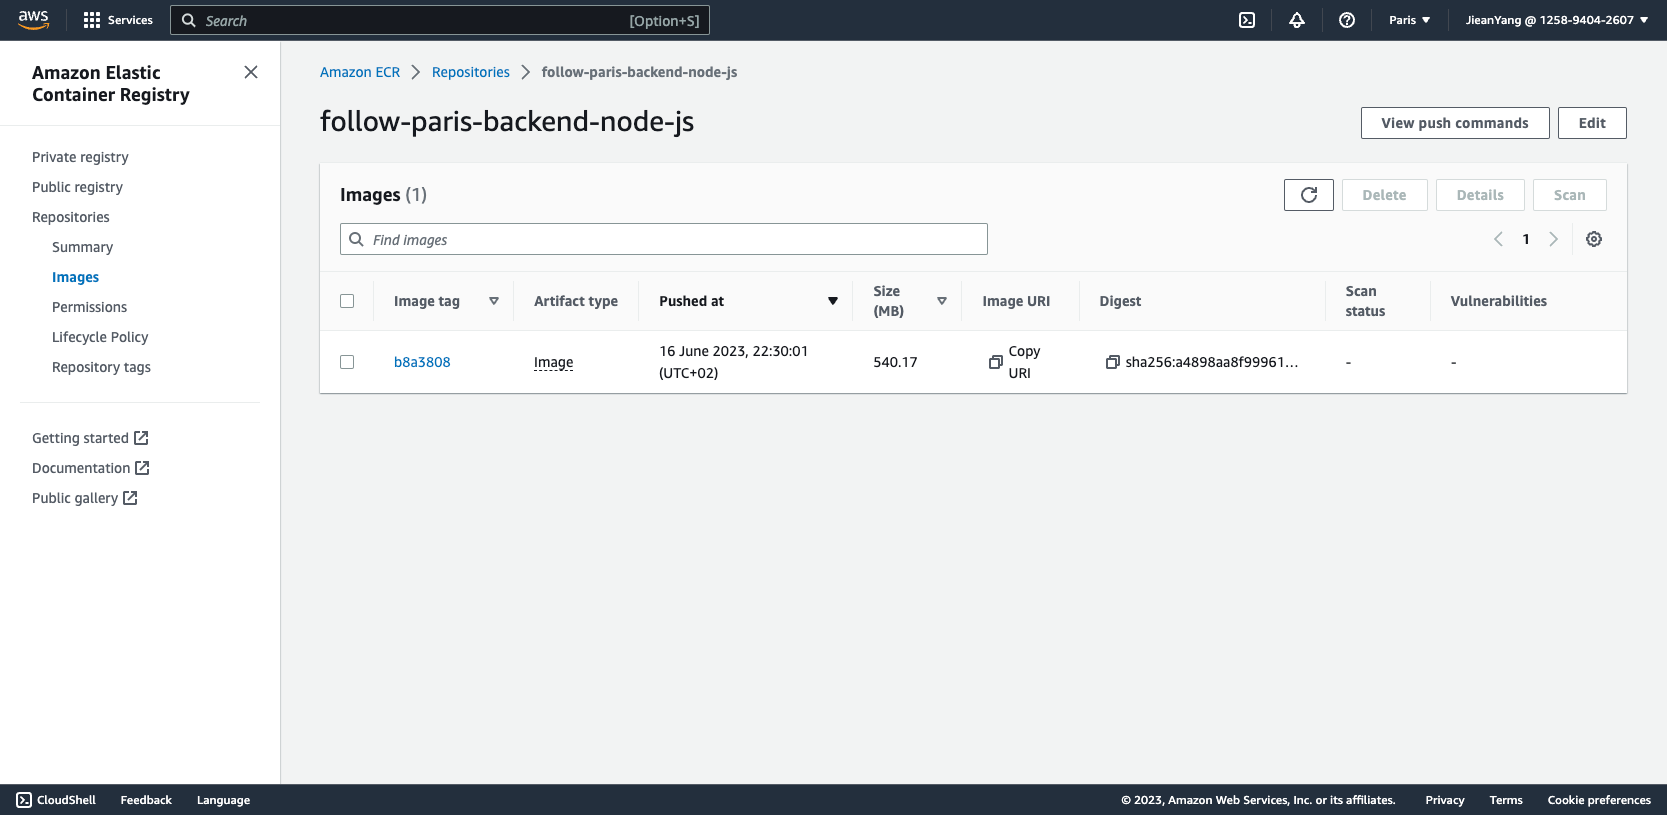Image resolution: width=1667 pixels, height=815 pixels.
Task: Open Public registry in sidebar
Action: coord(77,187)
